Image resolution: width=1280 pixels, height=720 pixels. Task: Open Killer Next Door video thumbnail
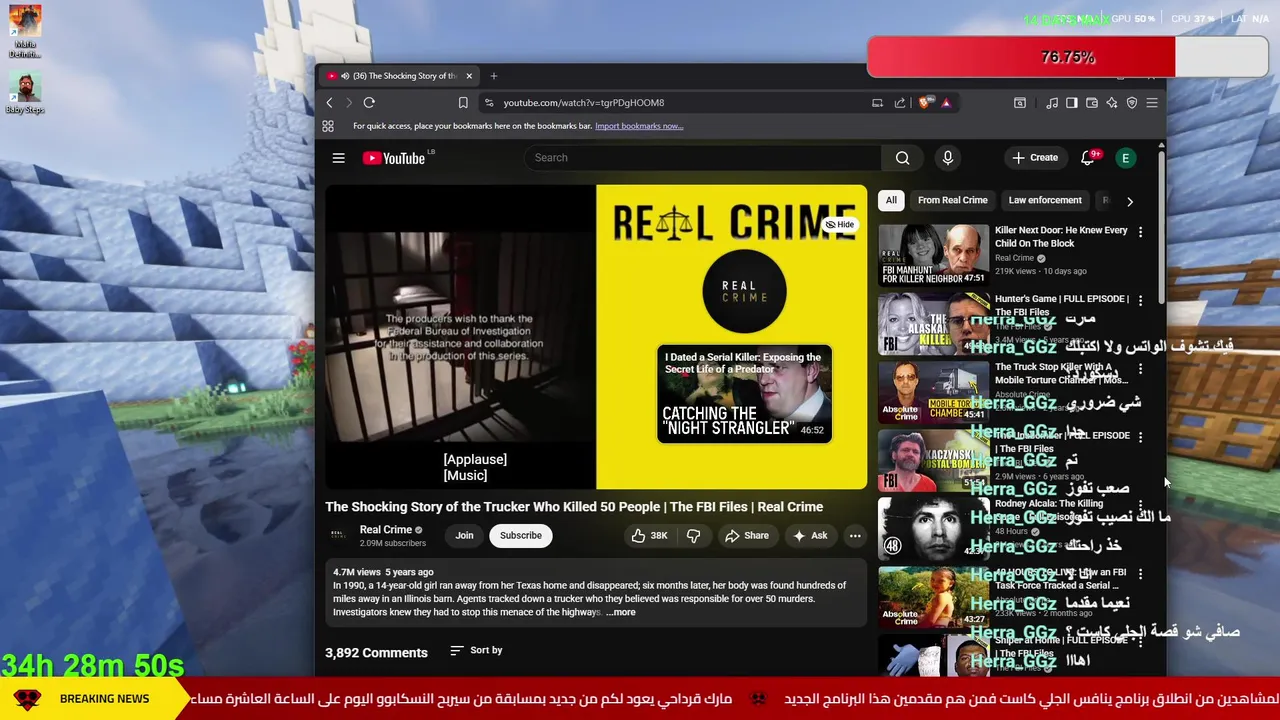click(933, 255)
